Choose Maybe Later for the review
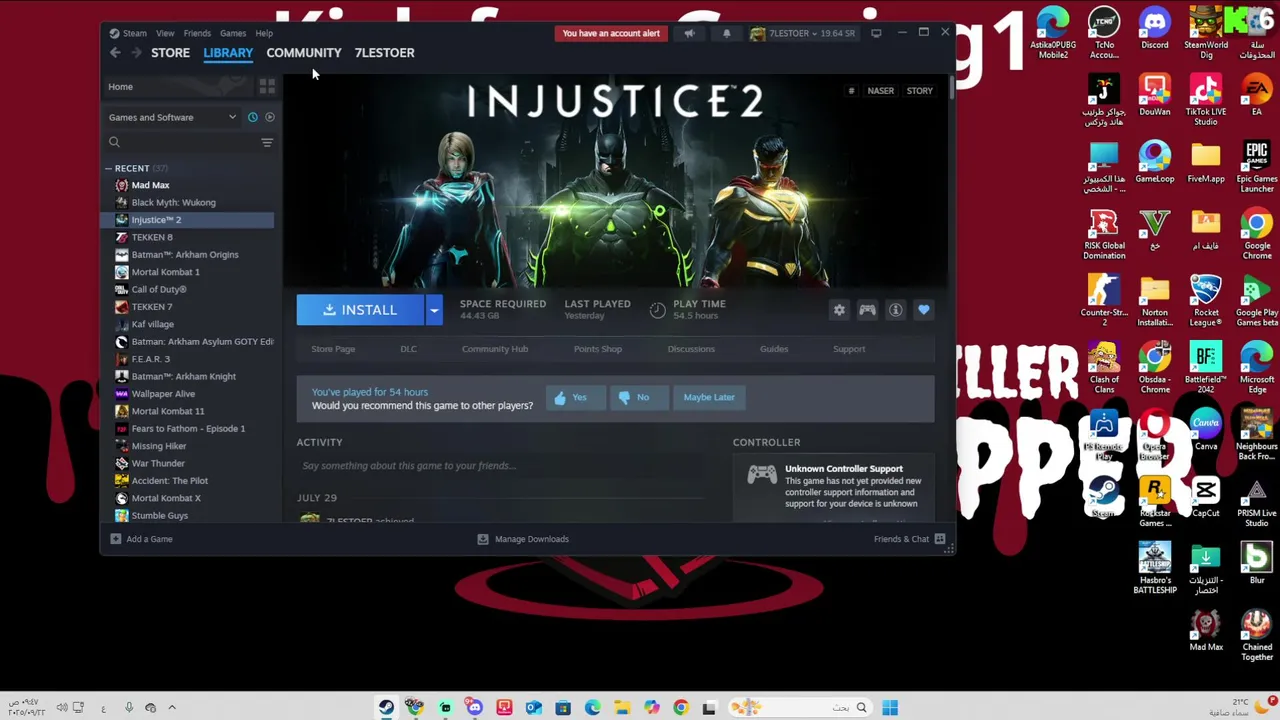 [709, 397]
